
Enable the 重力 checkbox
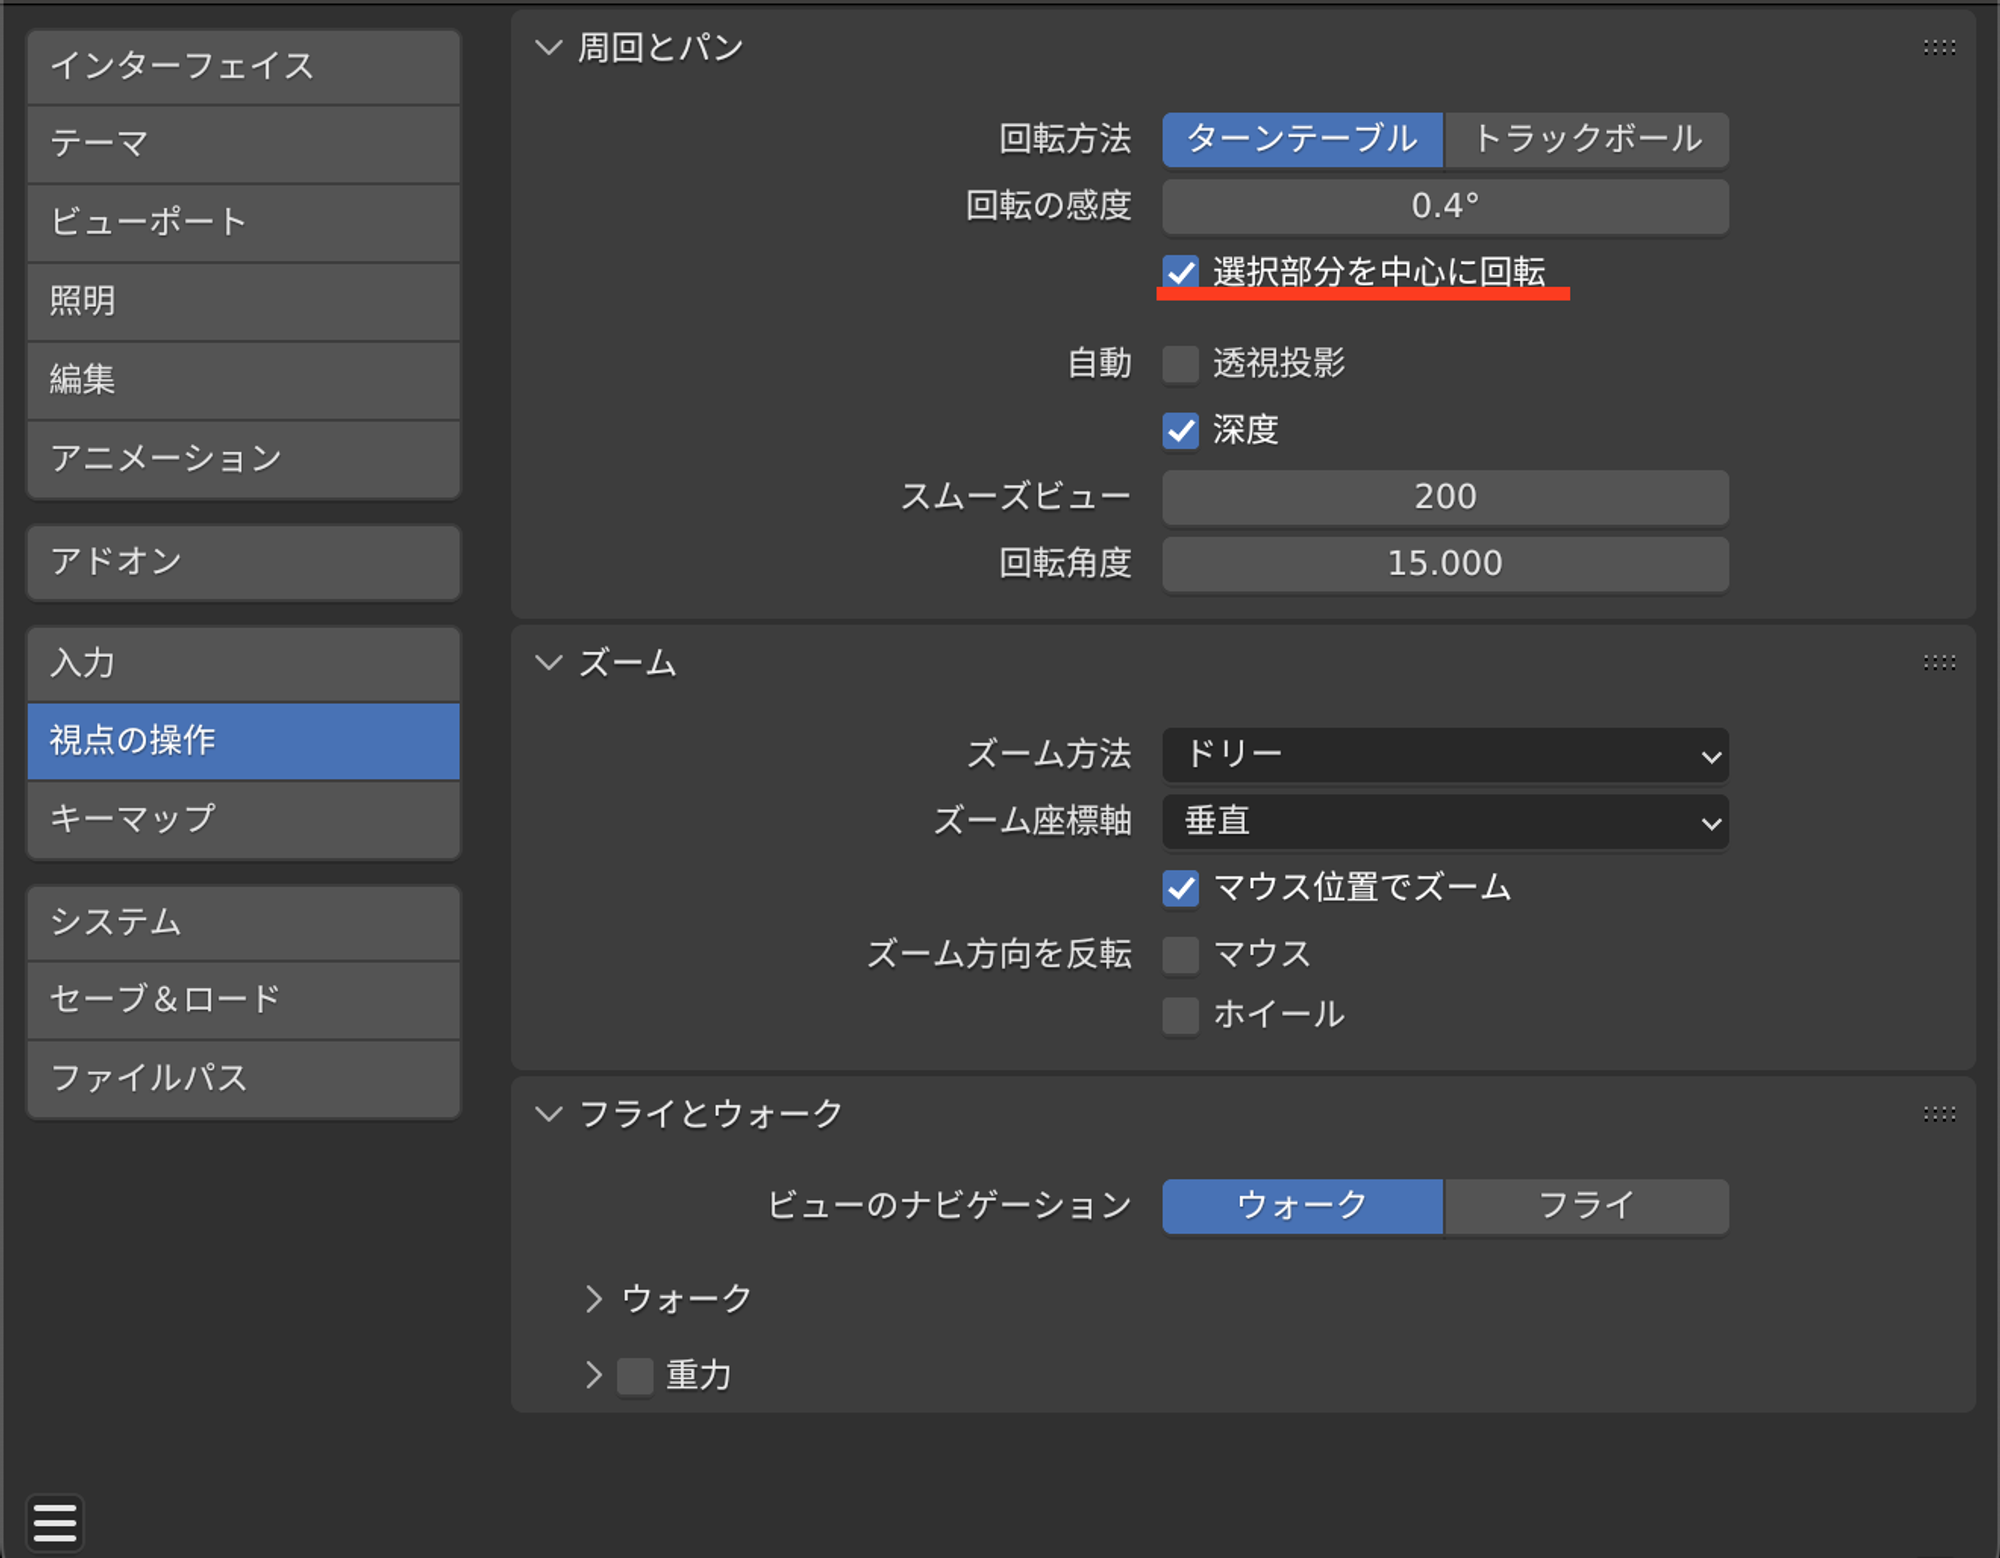tap(635, 1376)
